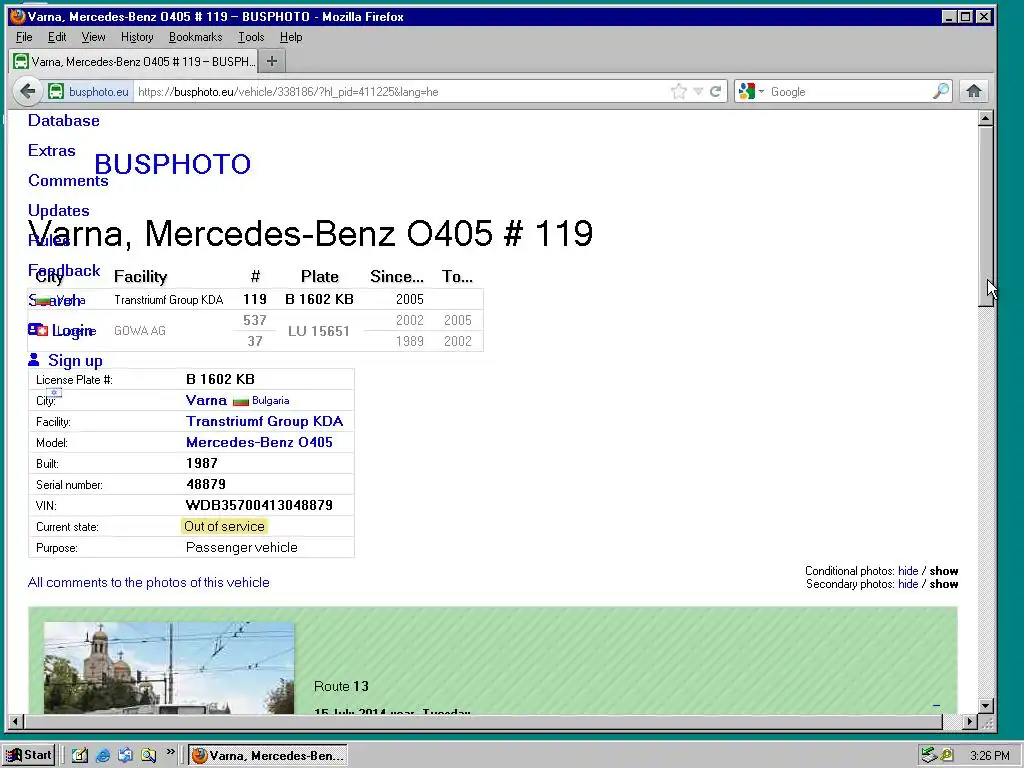
Task: Select the Varna Mercedes-Benz O405 browser tab
Action: (x=134, y=61)
